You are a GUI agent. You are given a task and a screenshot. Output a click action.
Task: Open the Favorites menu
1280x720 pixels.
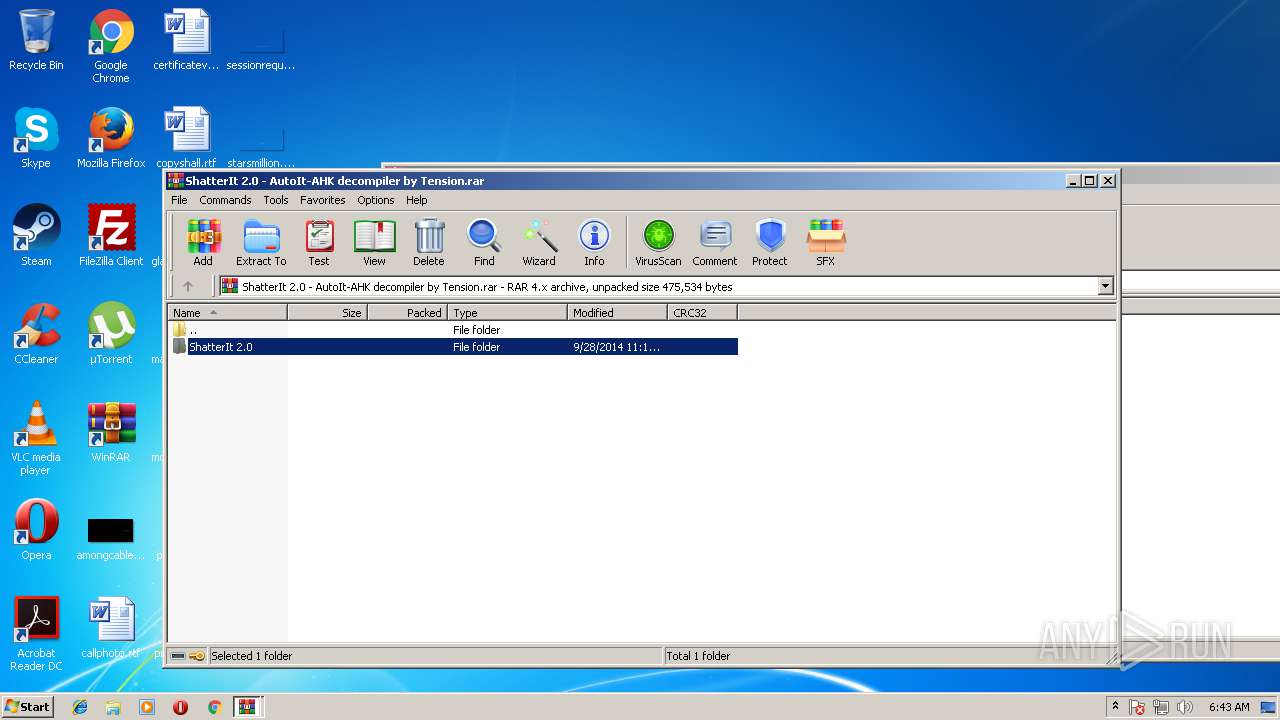(323, 200)
